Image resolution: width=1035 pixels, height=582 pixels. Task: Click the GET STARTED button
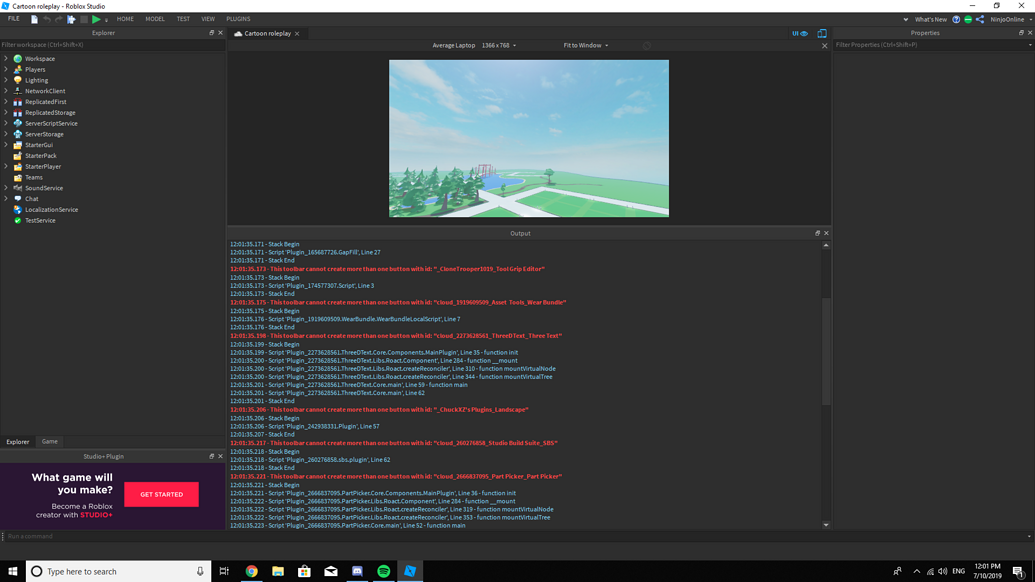(x=162, y=494)
